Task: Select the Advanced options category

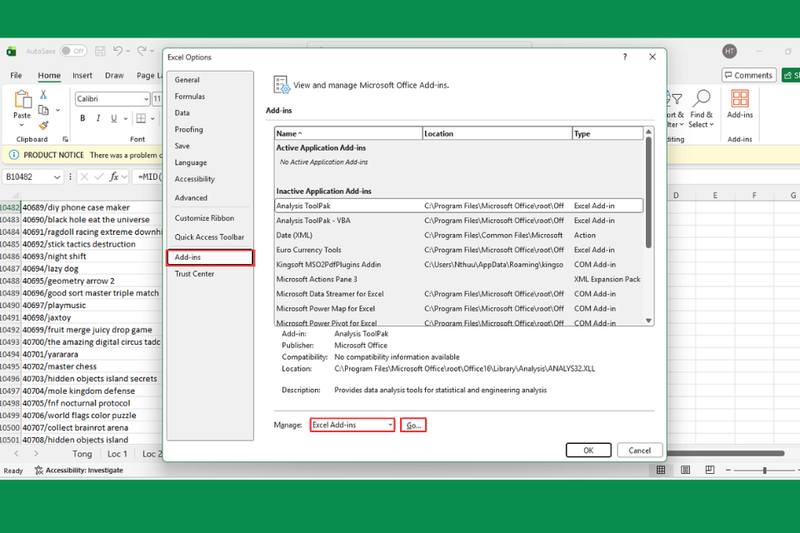Action: point(210,197)
